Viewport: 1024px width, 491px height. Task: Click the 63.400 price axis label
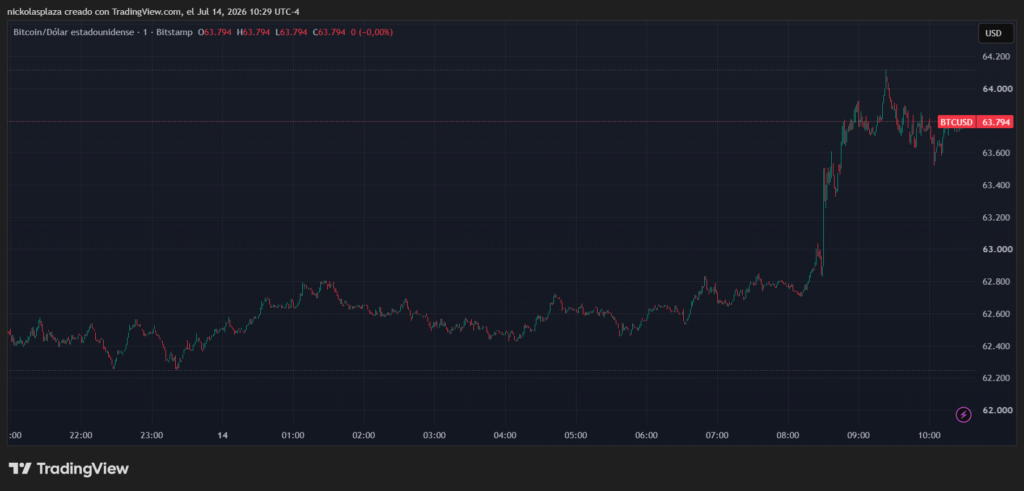pos(995,185)
